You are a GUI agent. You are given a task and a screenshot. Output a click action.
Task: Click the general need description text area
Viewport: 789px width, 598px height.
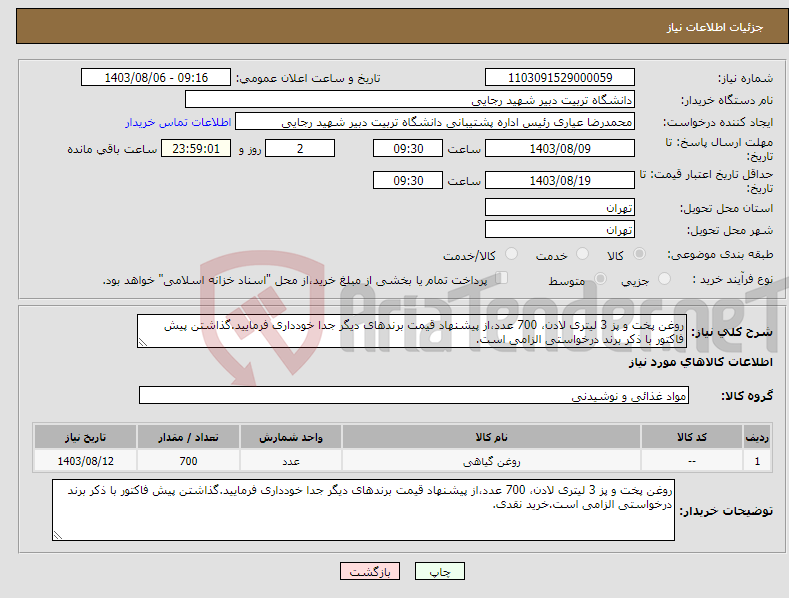(412, 331)
